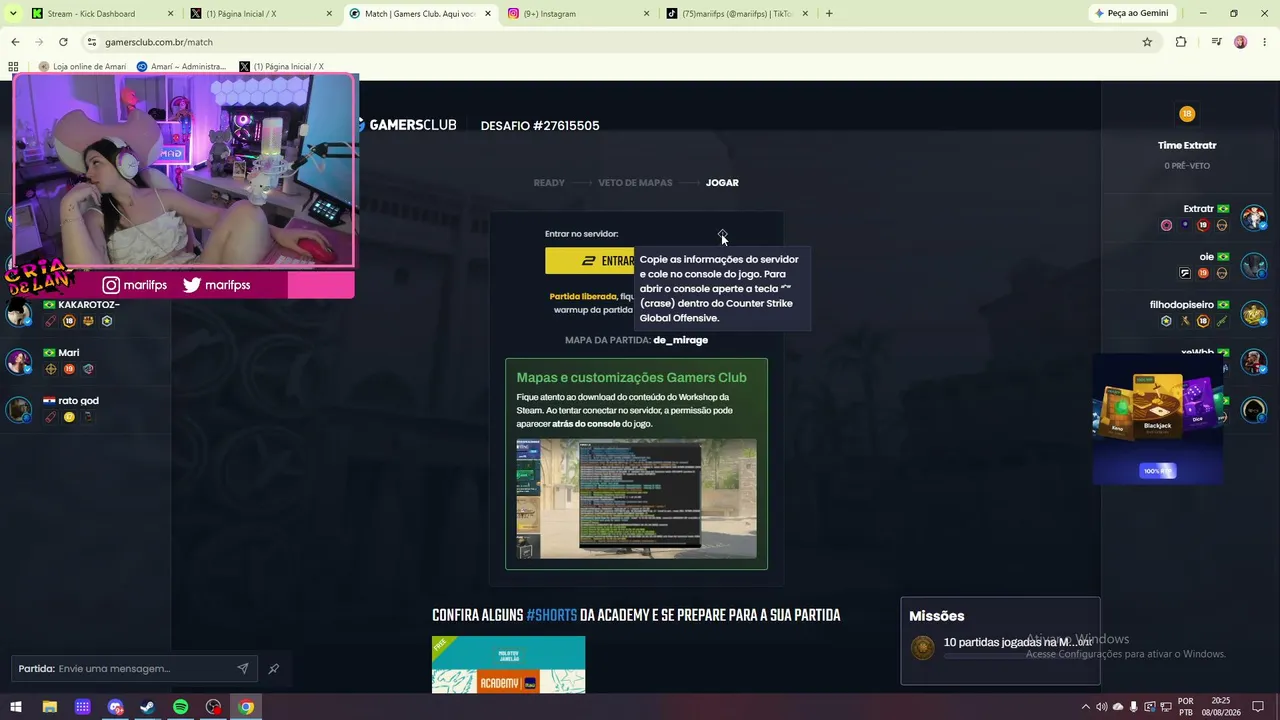The image size is (1280, 720).
Task: Click the level 18 badge above Time Extratr
Action: (x=1187, y=114)
